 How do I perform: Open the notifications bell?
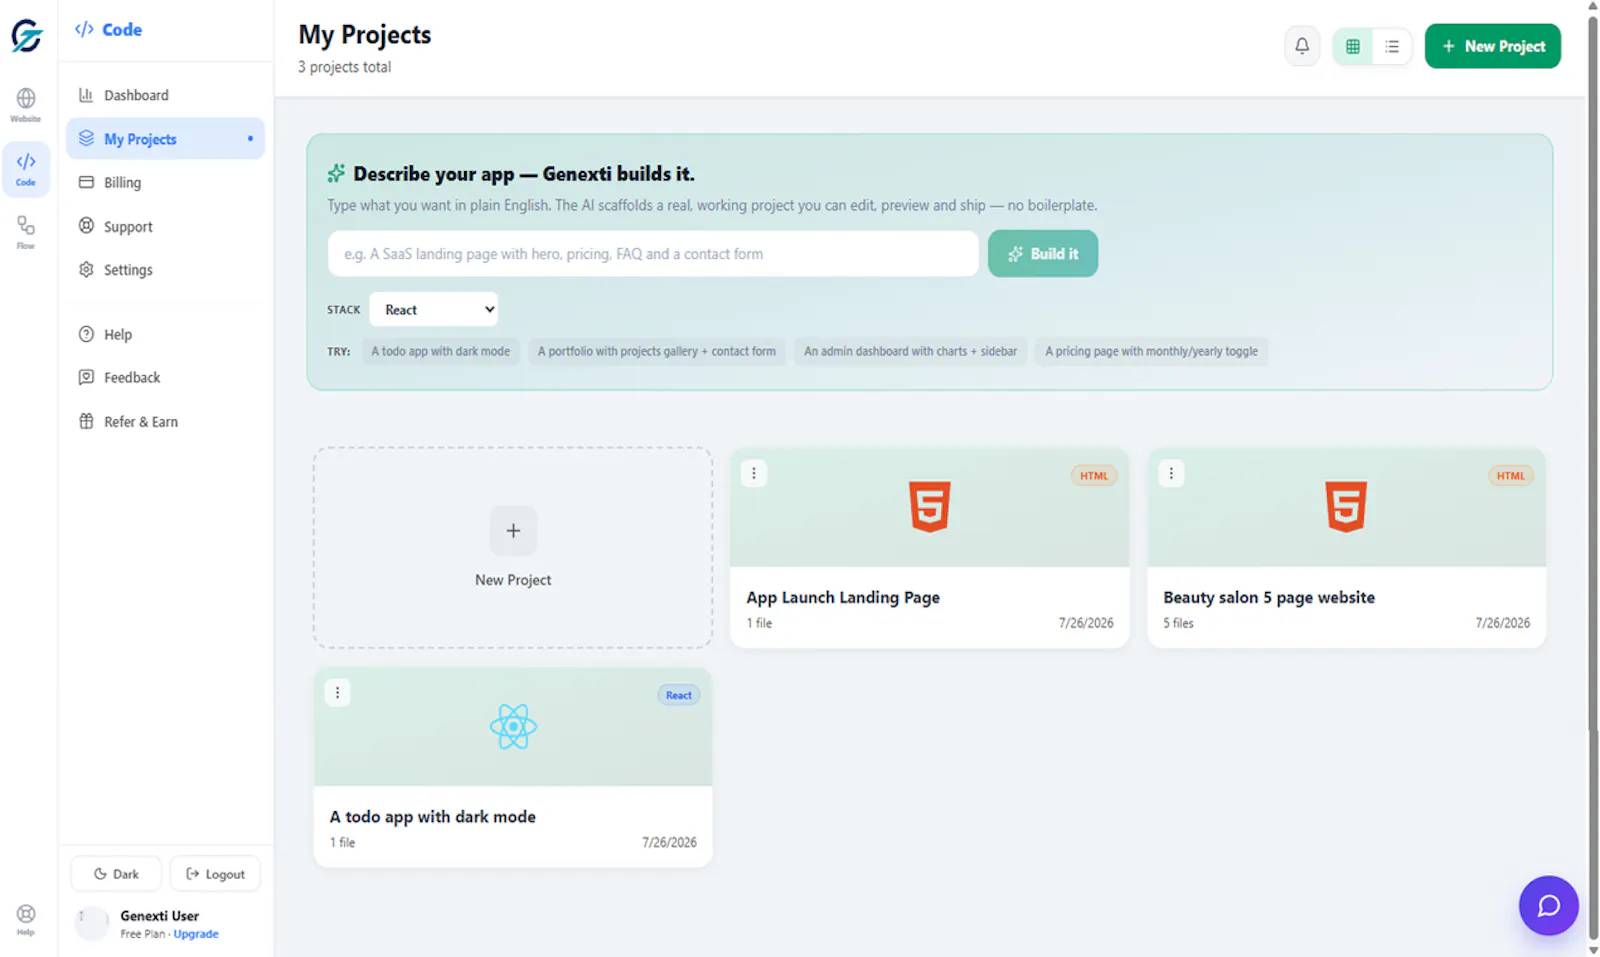1302,46
